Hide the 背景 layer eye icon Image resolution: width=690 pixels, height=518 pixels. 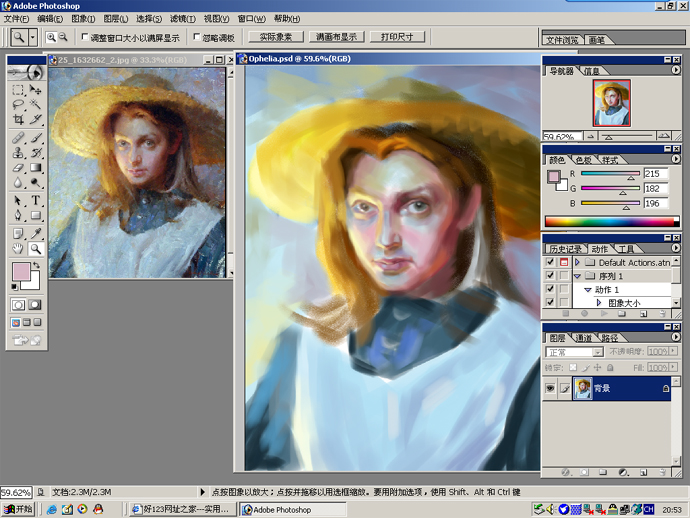click(550, 388)
